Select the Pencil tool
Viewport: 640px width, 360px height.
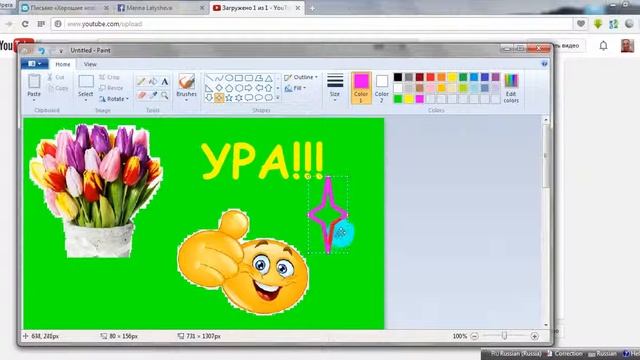(141, 81)
